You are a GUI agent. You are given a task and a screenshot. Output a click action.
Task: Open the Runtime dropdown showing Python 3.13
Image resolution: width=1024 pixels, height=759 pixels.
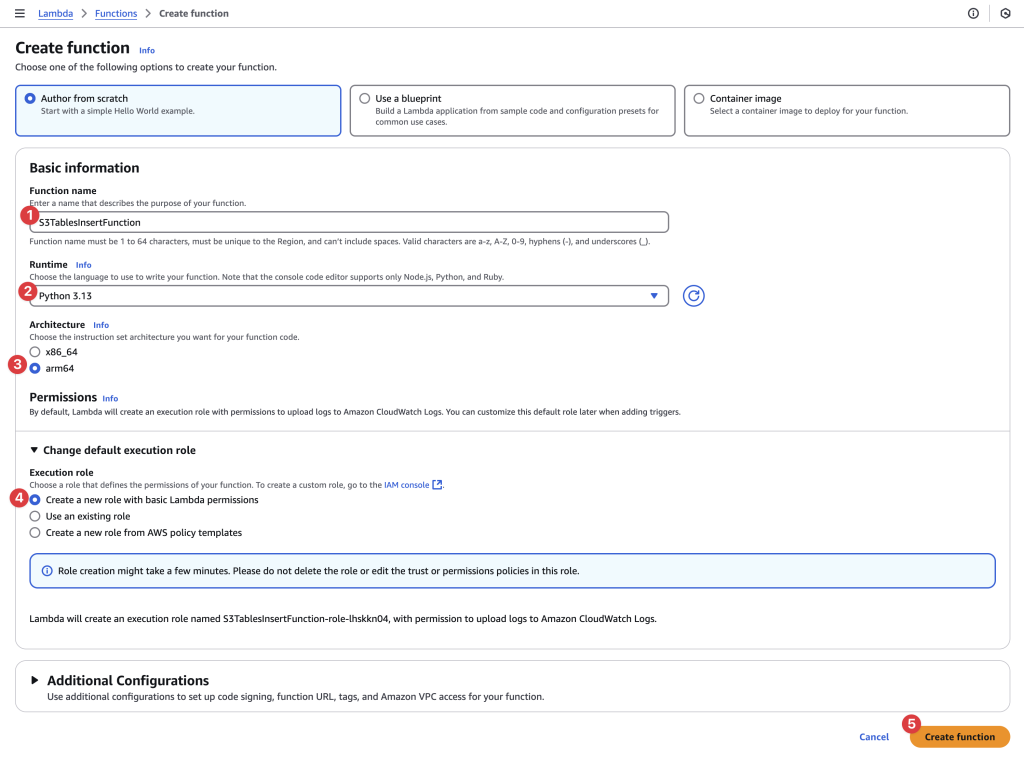click(349, 296)
